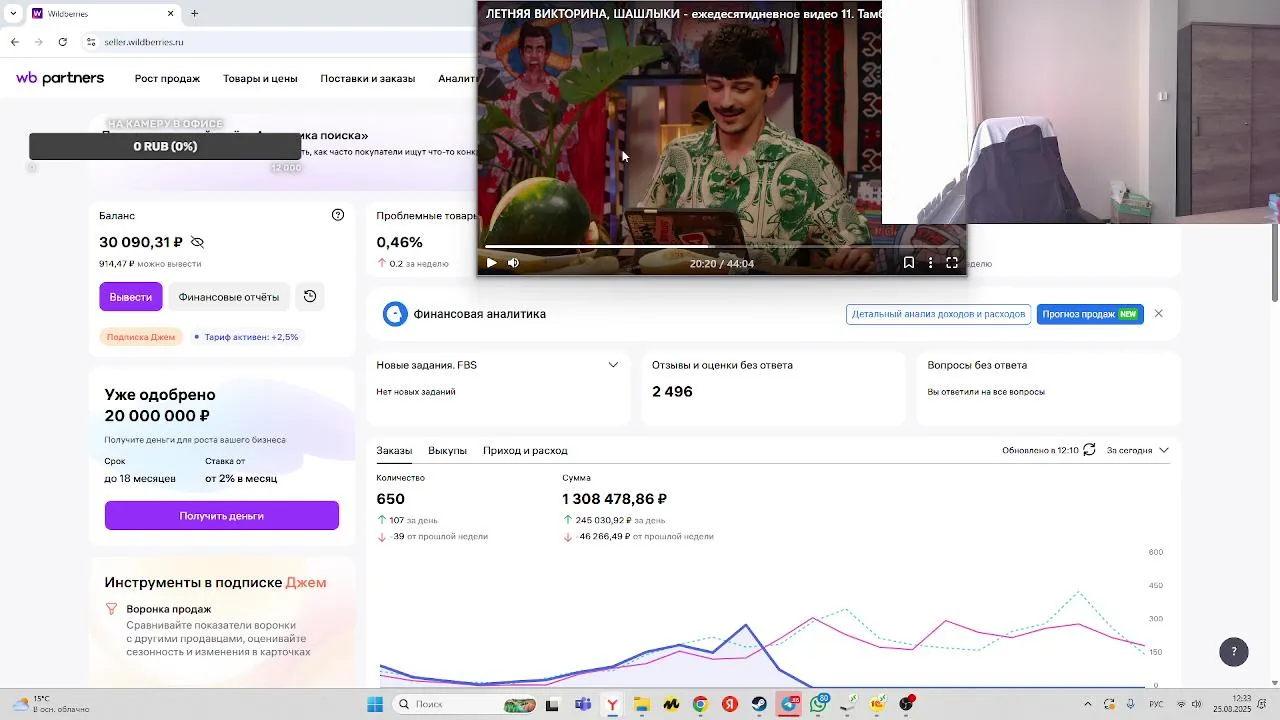Image resolution: width=1280 pixels, height=720 pixels.
Task: Open volume control in system tray
Action: 1197,704
